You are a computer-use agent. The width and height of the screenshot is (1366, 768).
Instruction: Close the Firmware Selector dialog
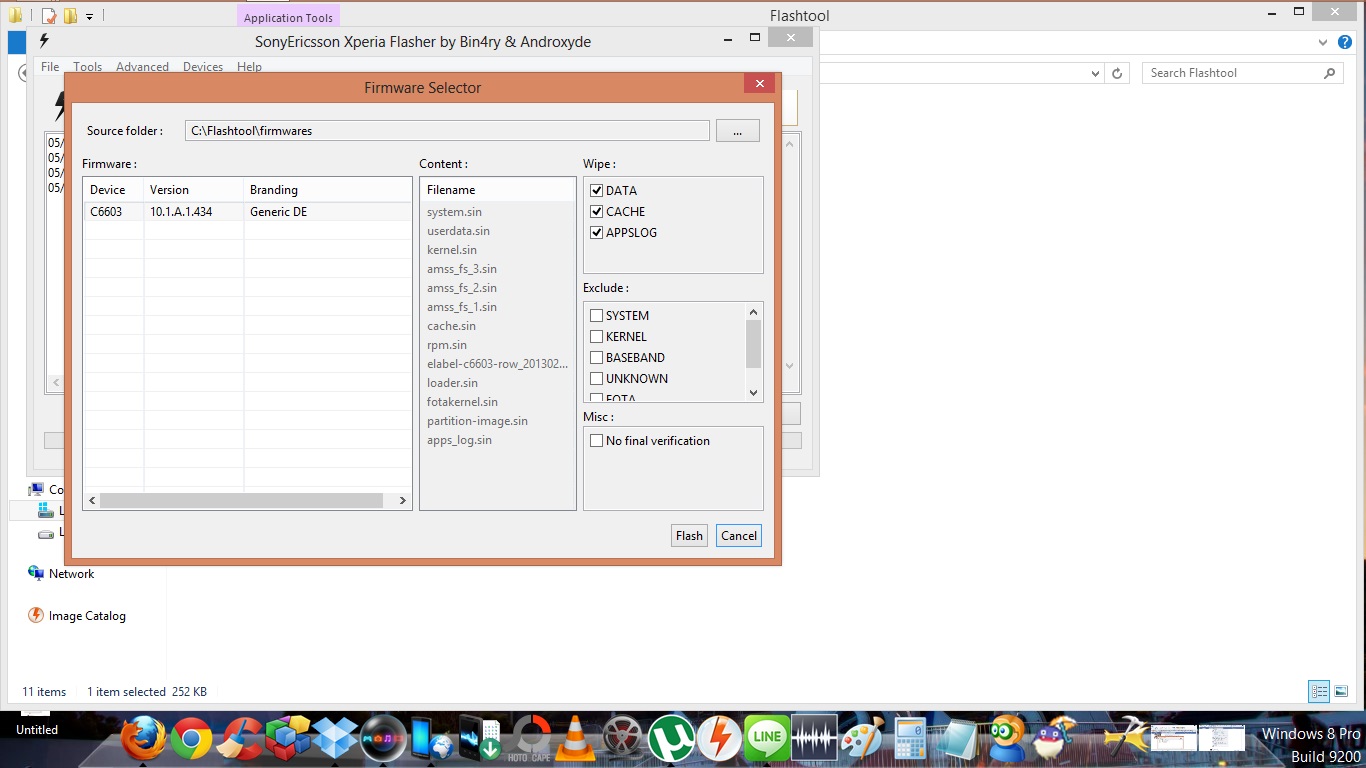coord(760,84)
